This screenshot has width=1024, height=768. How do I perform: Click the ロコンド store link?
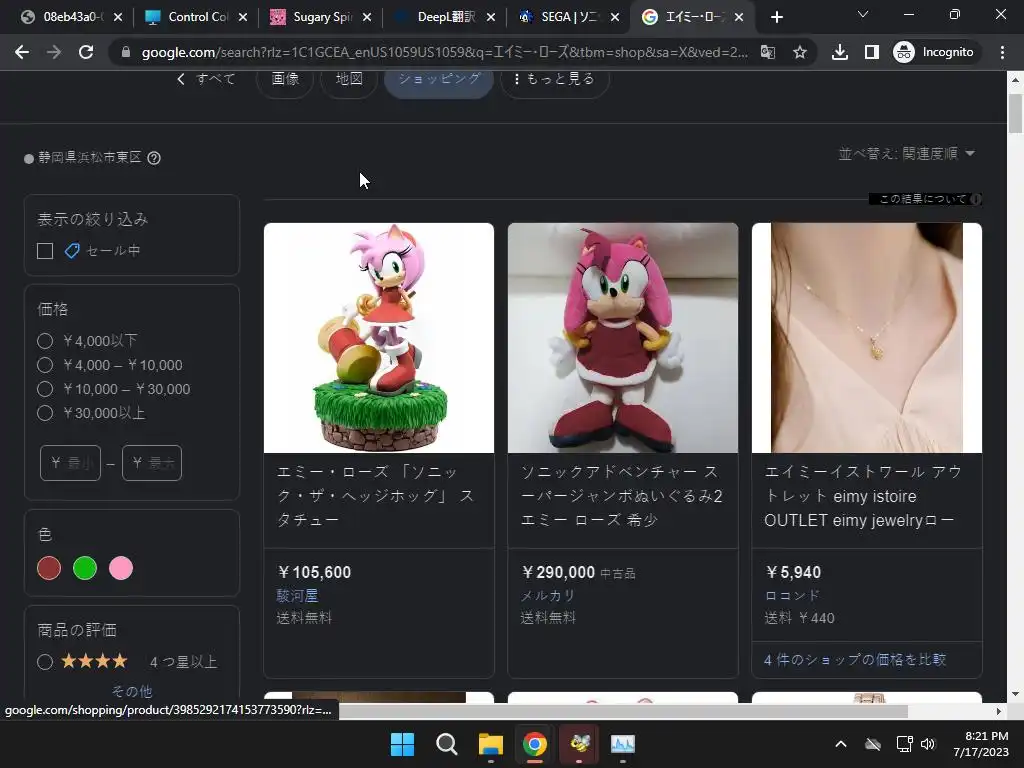coord(792,596)
